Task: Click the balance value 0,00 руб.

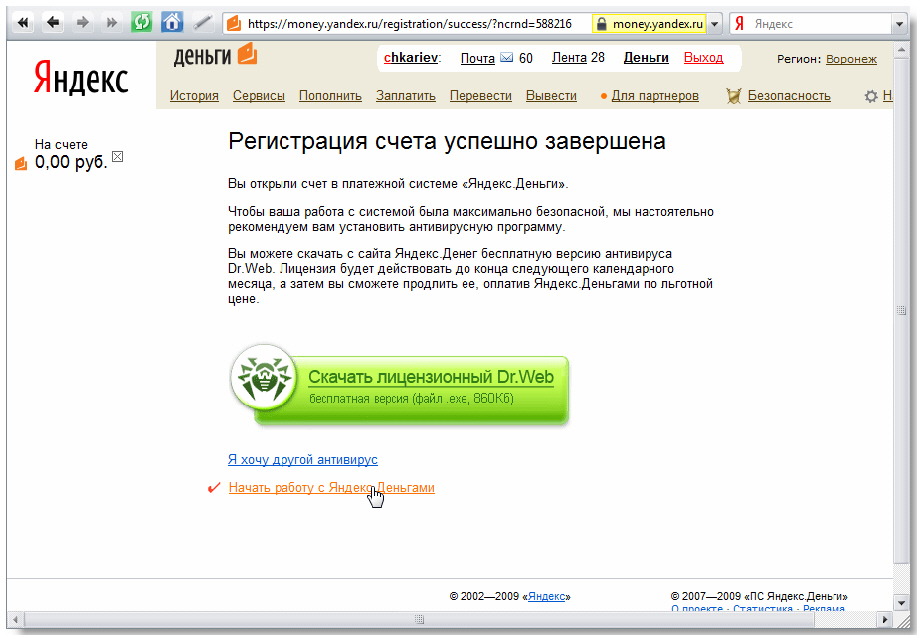Action: coord(71,163)
